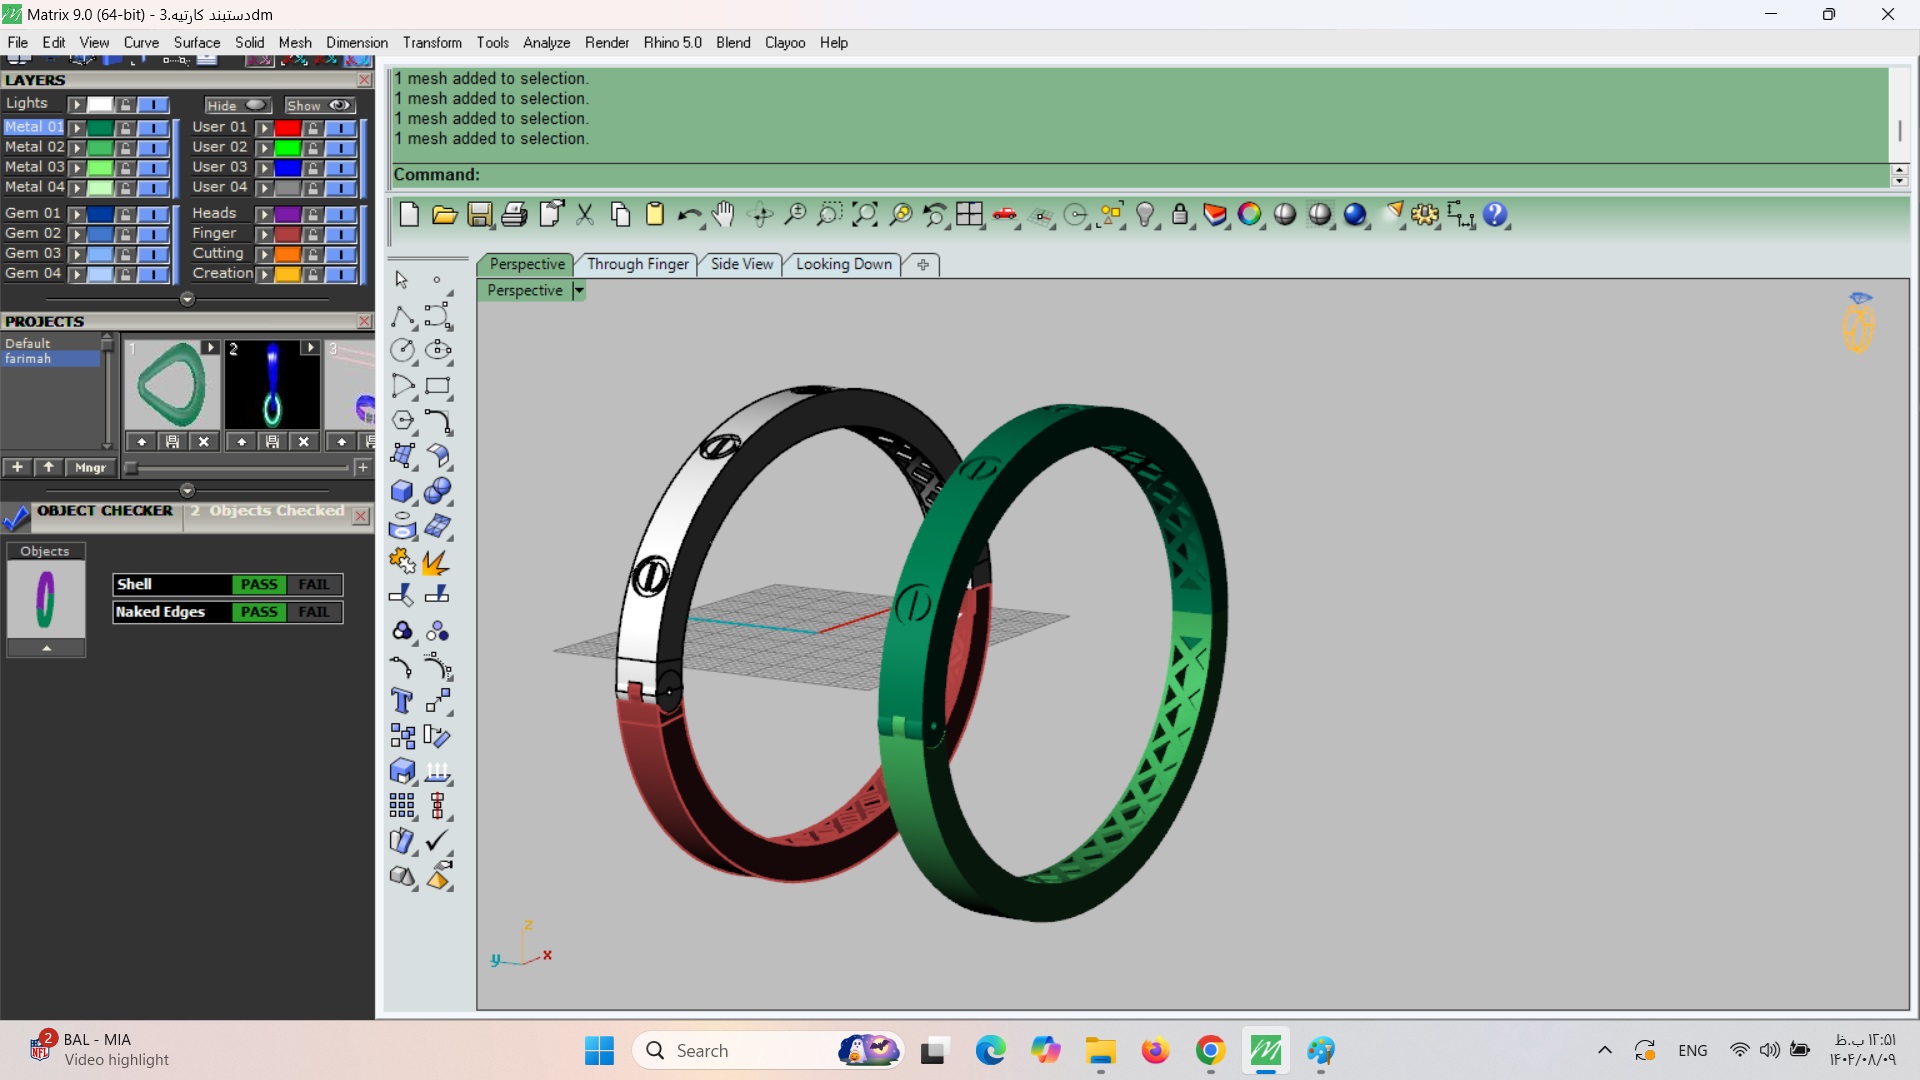Select the Box solid tool icon
Image resolution: width=1920 pixels, height=1080 pixels.
pos(402,491)
